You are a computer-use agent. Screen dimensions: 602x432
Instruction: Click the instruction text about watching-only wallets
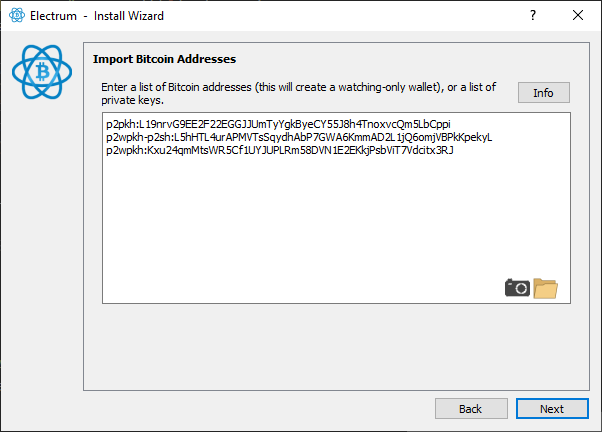299,93
